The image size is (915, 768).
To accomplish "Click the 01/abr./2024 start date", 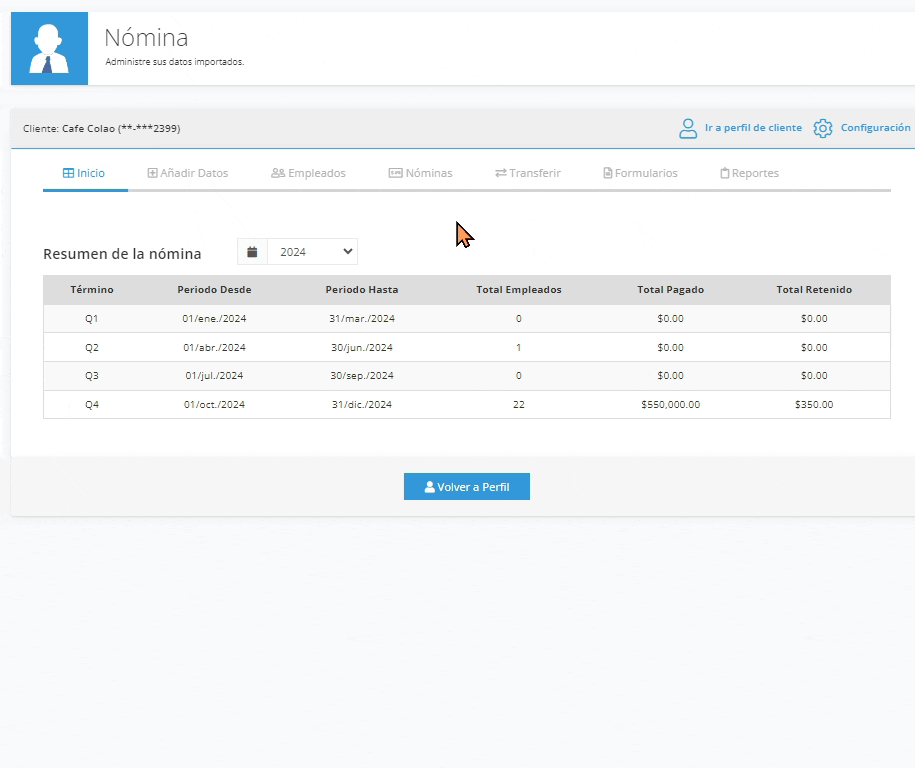I will point(214,348).
